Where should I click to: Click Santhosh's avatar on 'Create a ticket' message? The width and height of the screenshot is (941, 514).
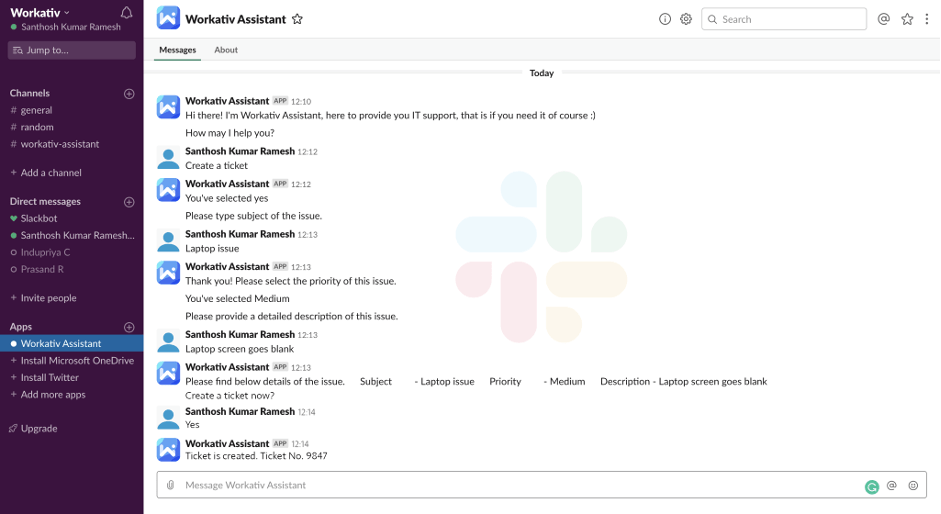pyautogui.click(x=168, y=159)
